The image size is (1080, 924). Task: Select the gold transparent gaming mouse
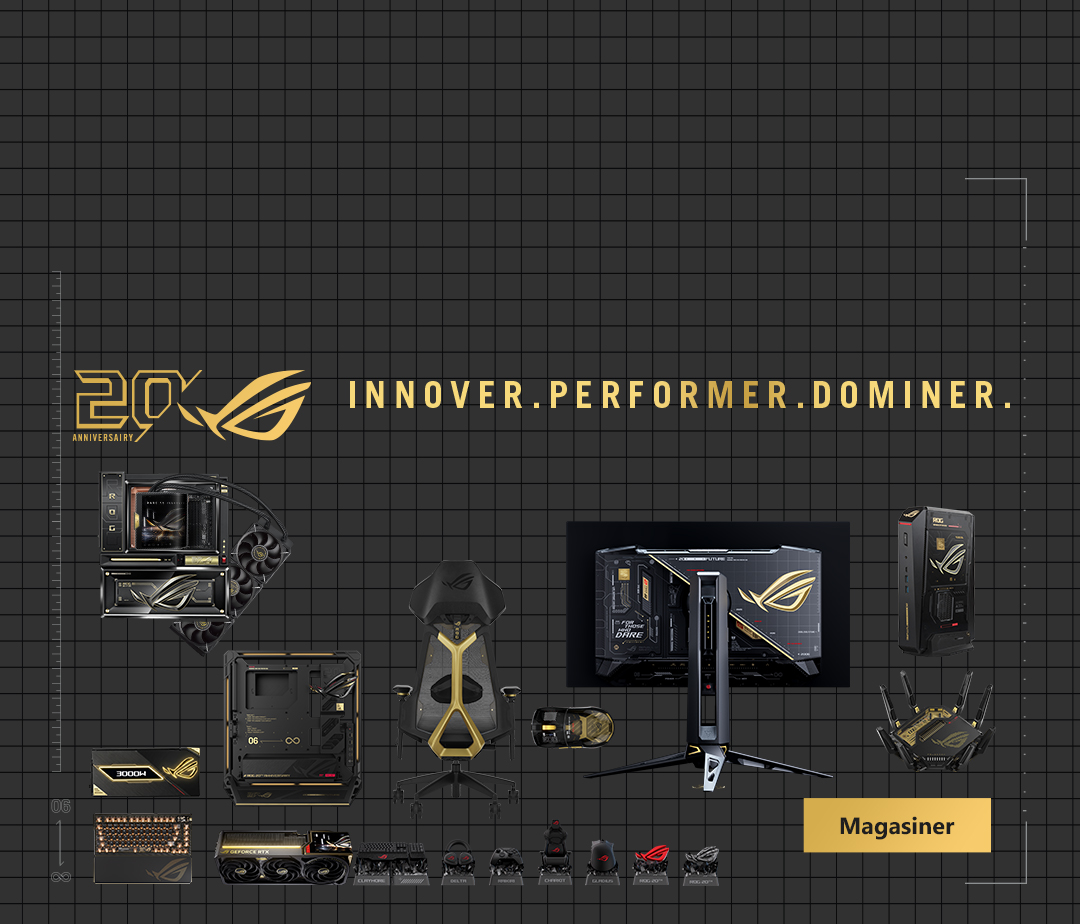coord(572,727)
